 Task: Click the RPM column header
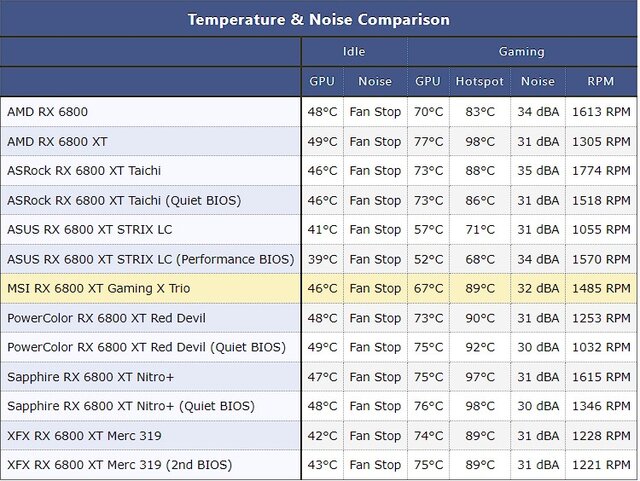coord(601,81)
